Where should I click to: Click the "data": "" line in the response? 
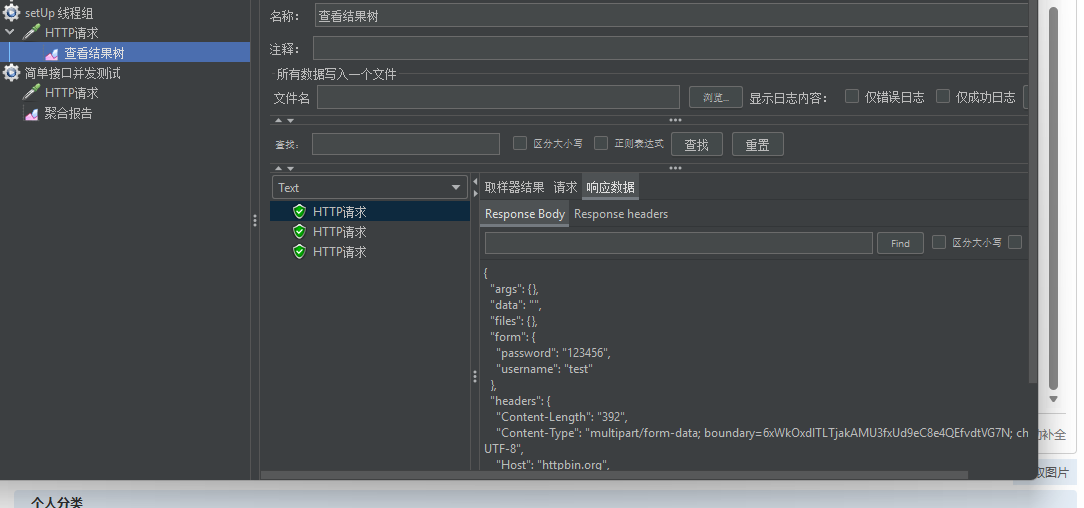pos(516,305)
